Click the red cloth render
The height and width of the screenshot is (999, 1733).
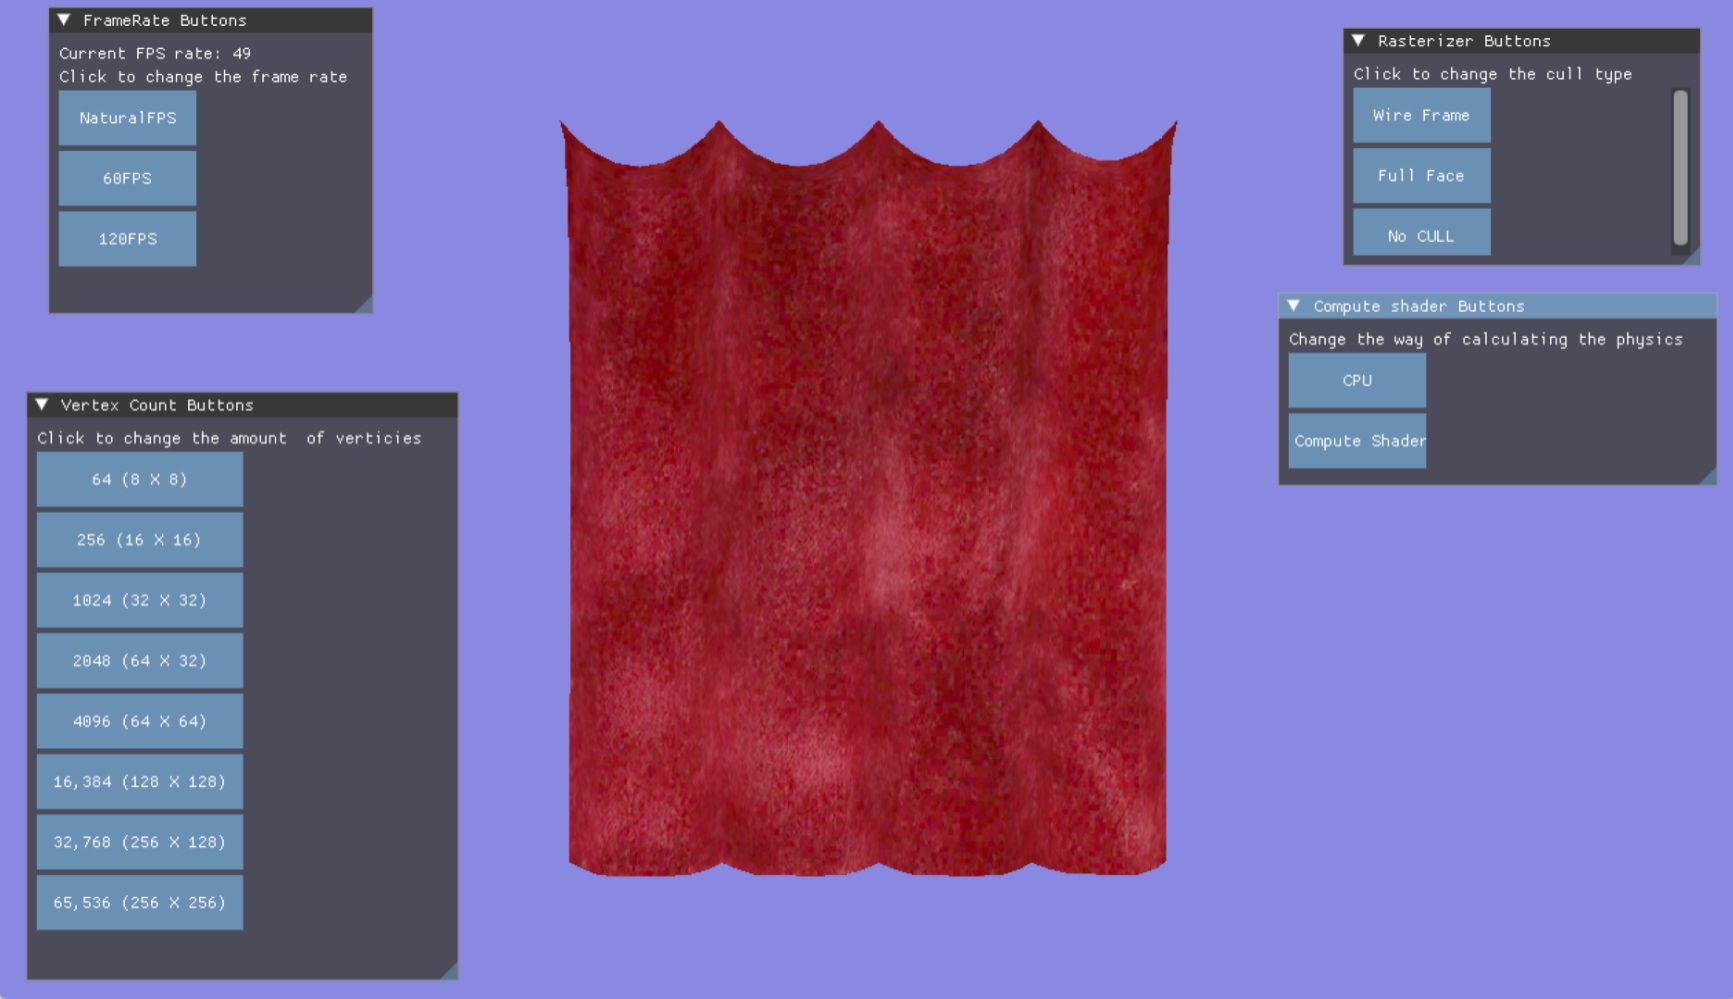(x=868, y=500)
